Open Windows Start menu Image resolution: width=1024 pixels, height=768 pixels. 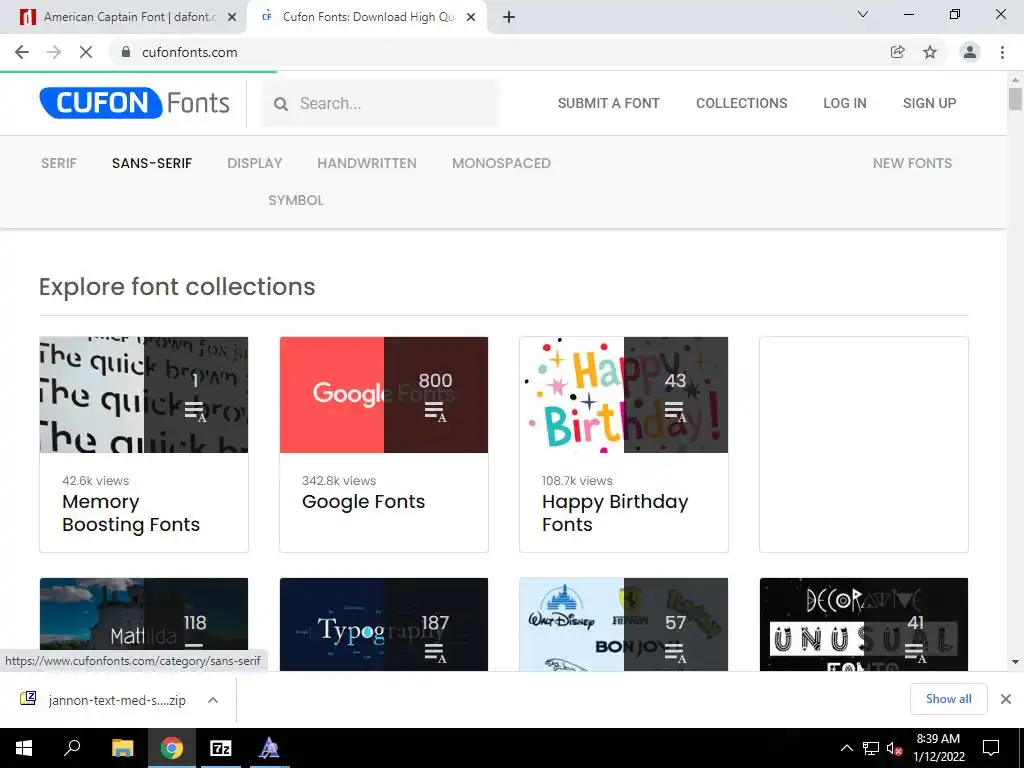click(24, 748)
